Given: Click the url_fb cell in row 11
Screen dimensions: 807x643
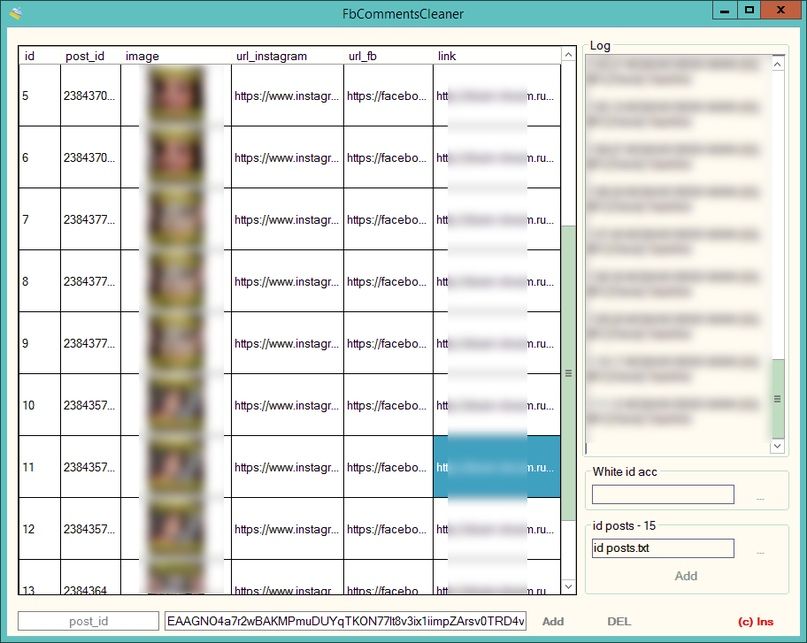Looking at the screenshot, I should click(x=389, y=467).
